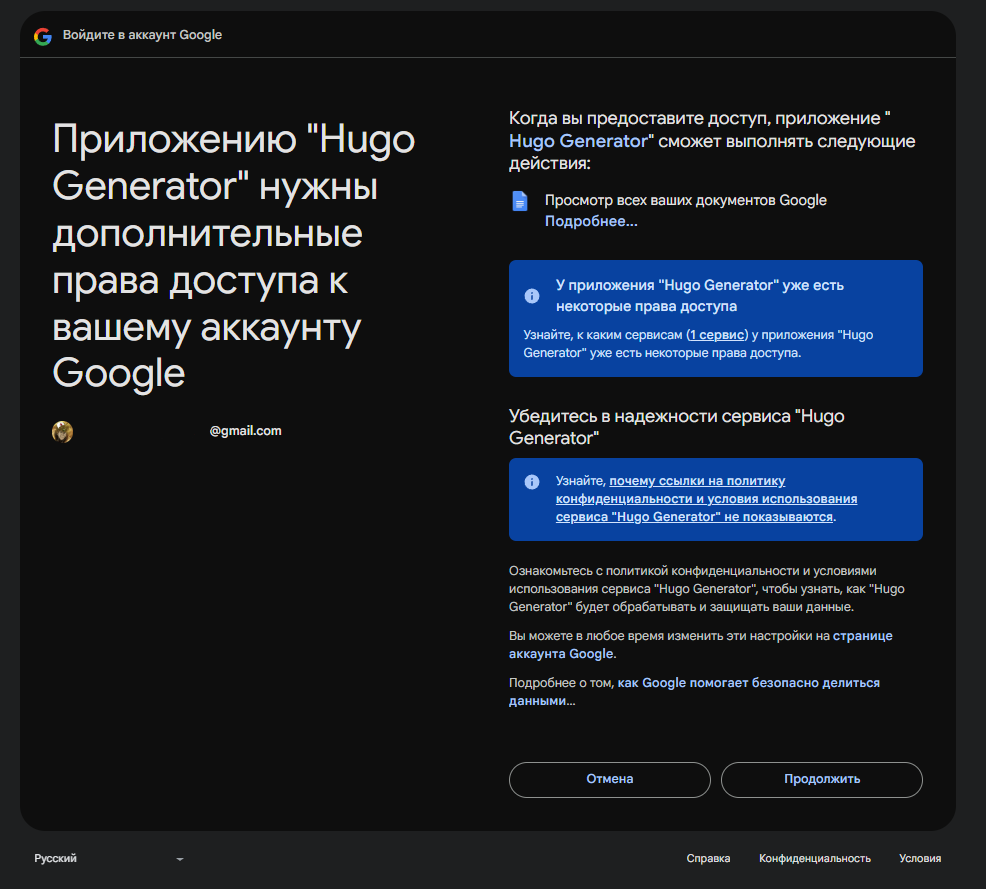Click the info icon in the privacy policy notice
Viewport: 986px width, 889px height.
coord(532,481)
